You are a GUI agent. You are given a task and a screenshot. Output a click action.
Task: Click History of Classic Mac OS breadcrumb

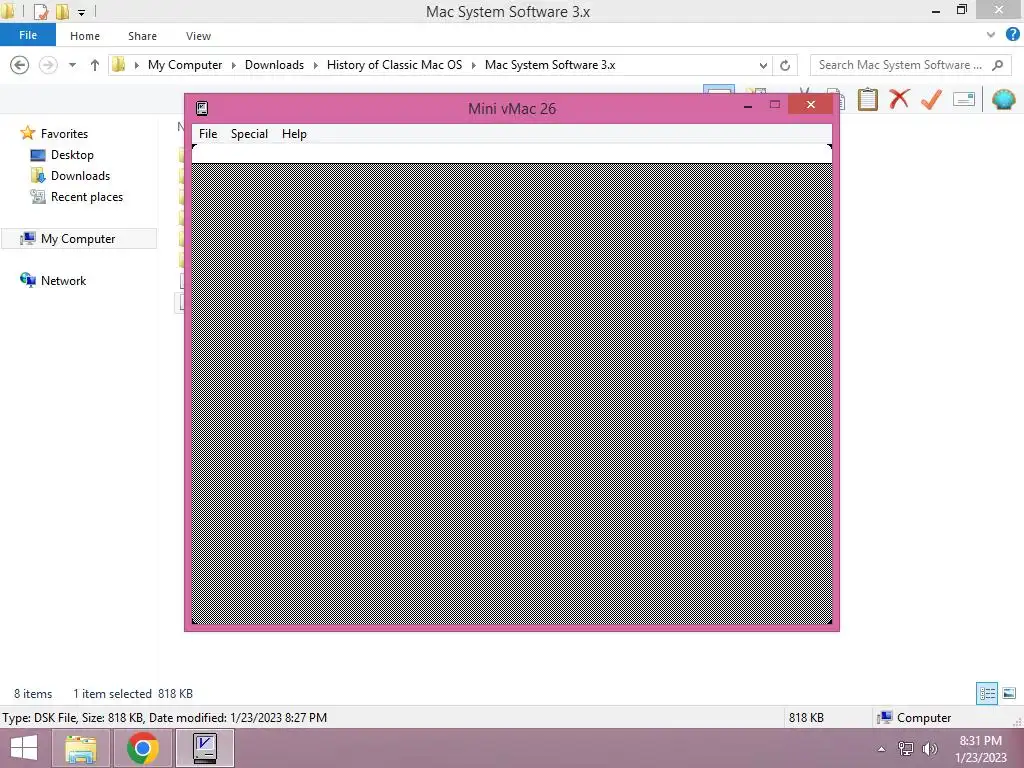[394, 65]
